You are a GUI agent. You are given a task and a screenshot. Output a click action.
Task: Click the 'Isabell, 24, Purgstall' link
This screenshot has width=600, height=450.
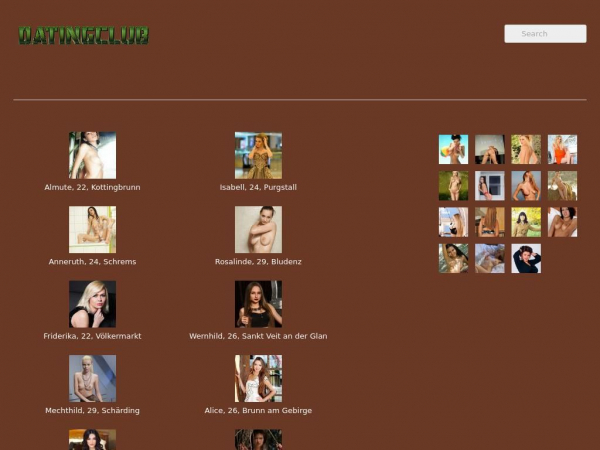pyautogui.click(x=258, y=187)
